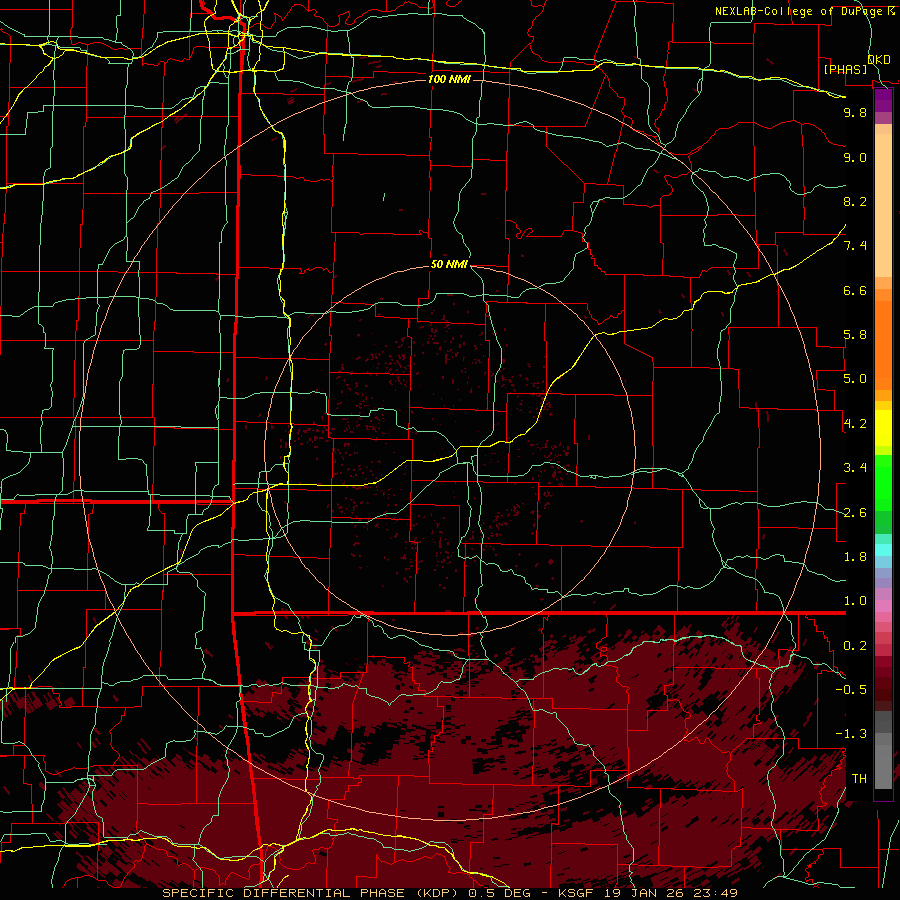This screenshot has height=900, width=900.
Task: Click the TH threshold legend label
Action: pos(859,779)
